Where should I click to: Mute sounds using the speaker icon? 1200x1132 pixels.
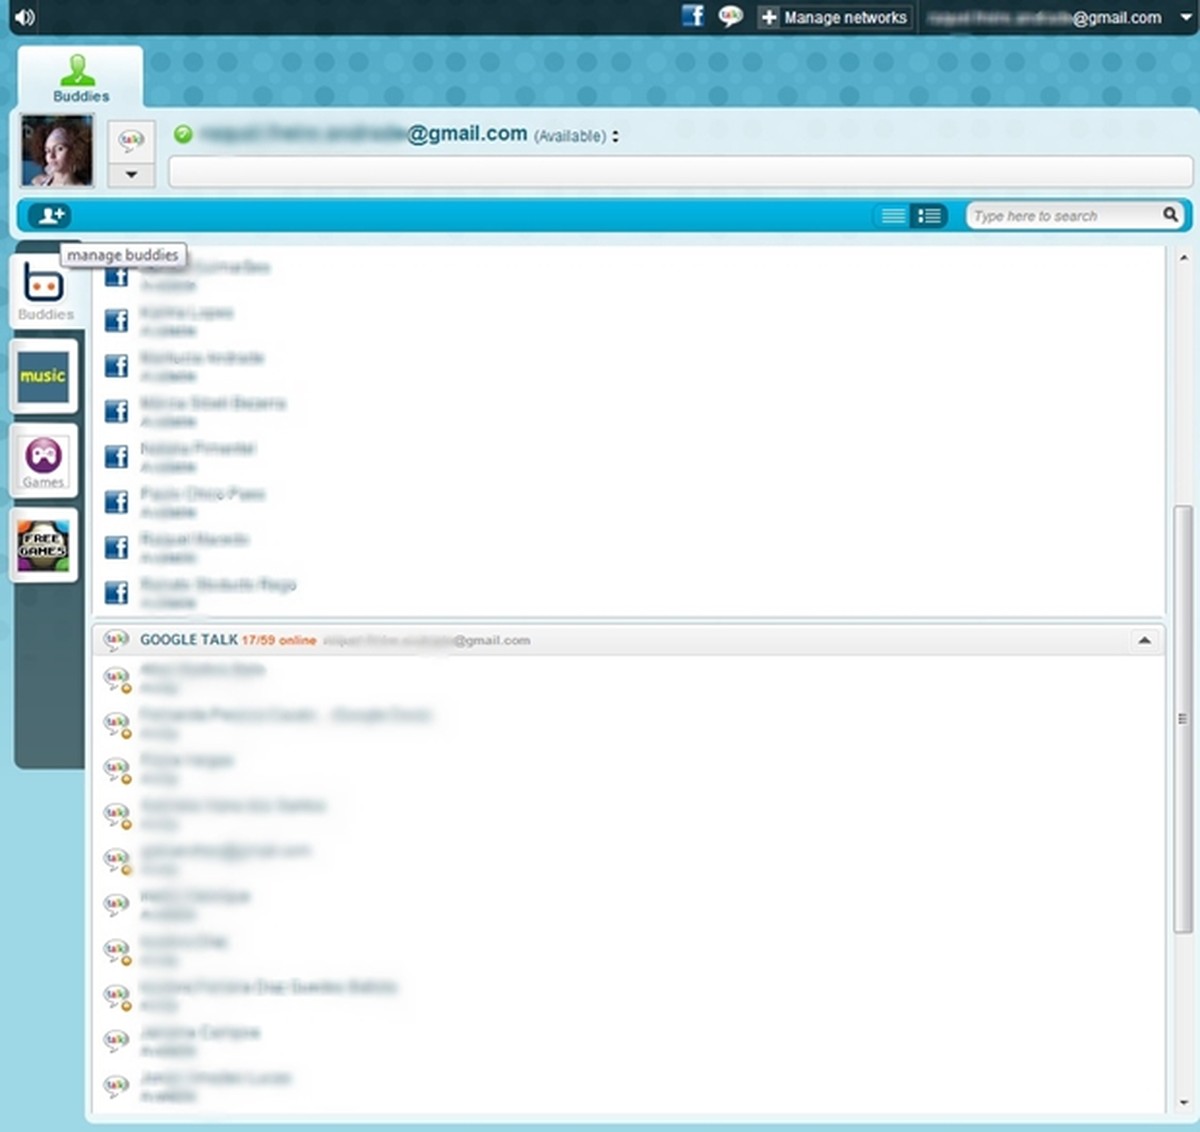(x=22, y=17)
